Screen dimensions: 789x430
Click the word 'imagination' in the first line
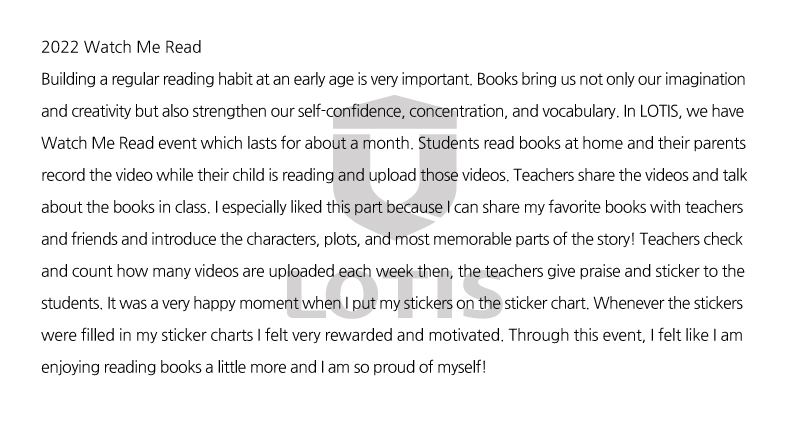click(x=704, y=79)
